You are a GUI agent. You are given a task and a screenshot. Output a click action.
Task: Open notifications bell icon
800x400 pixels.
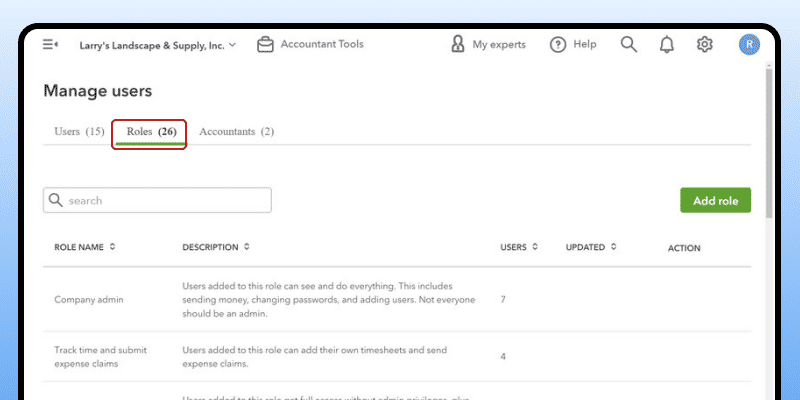[666, 45]
